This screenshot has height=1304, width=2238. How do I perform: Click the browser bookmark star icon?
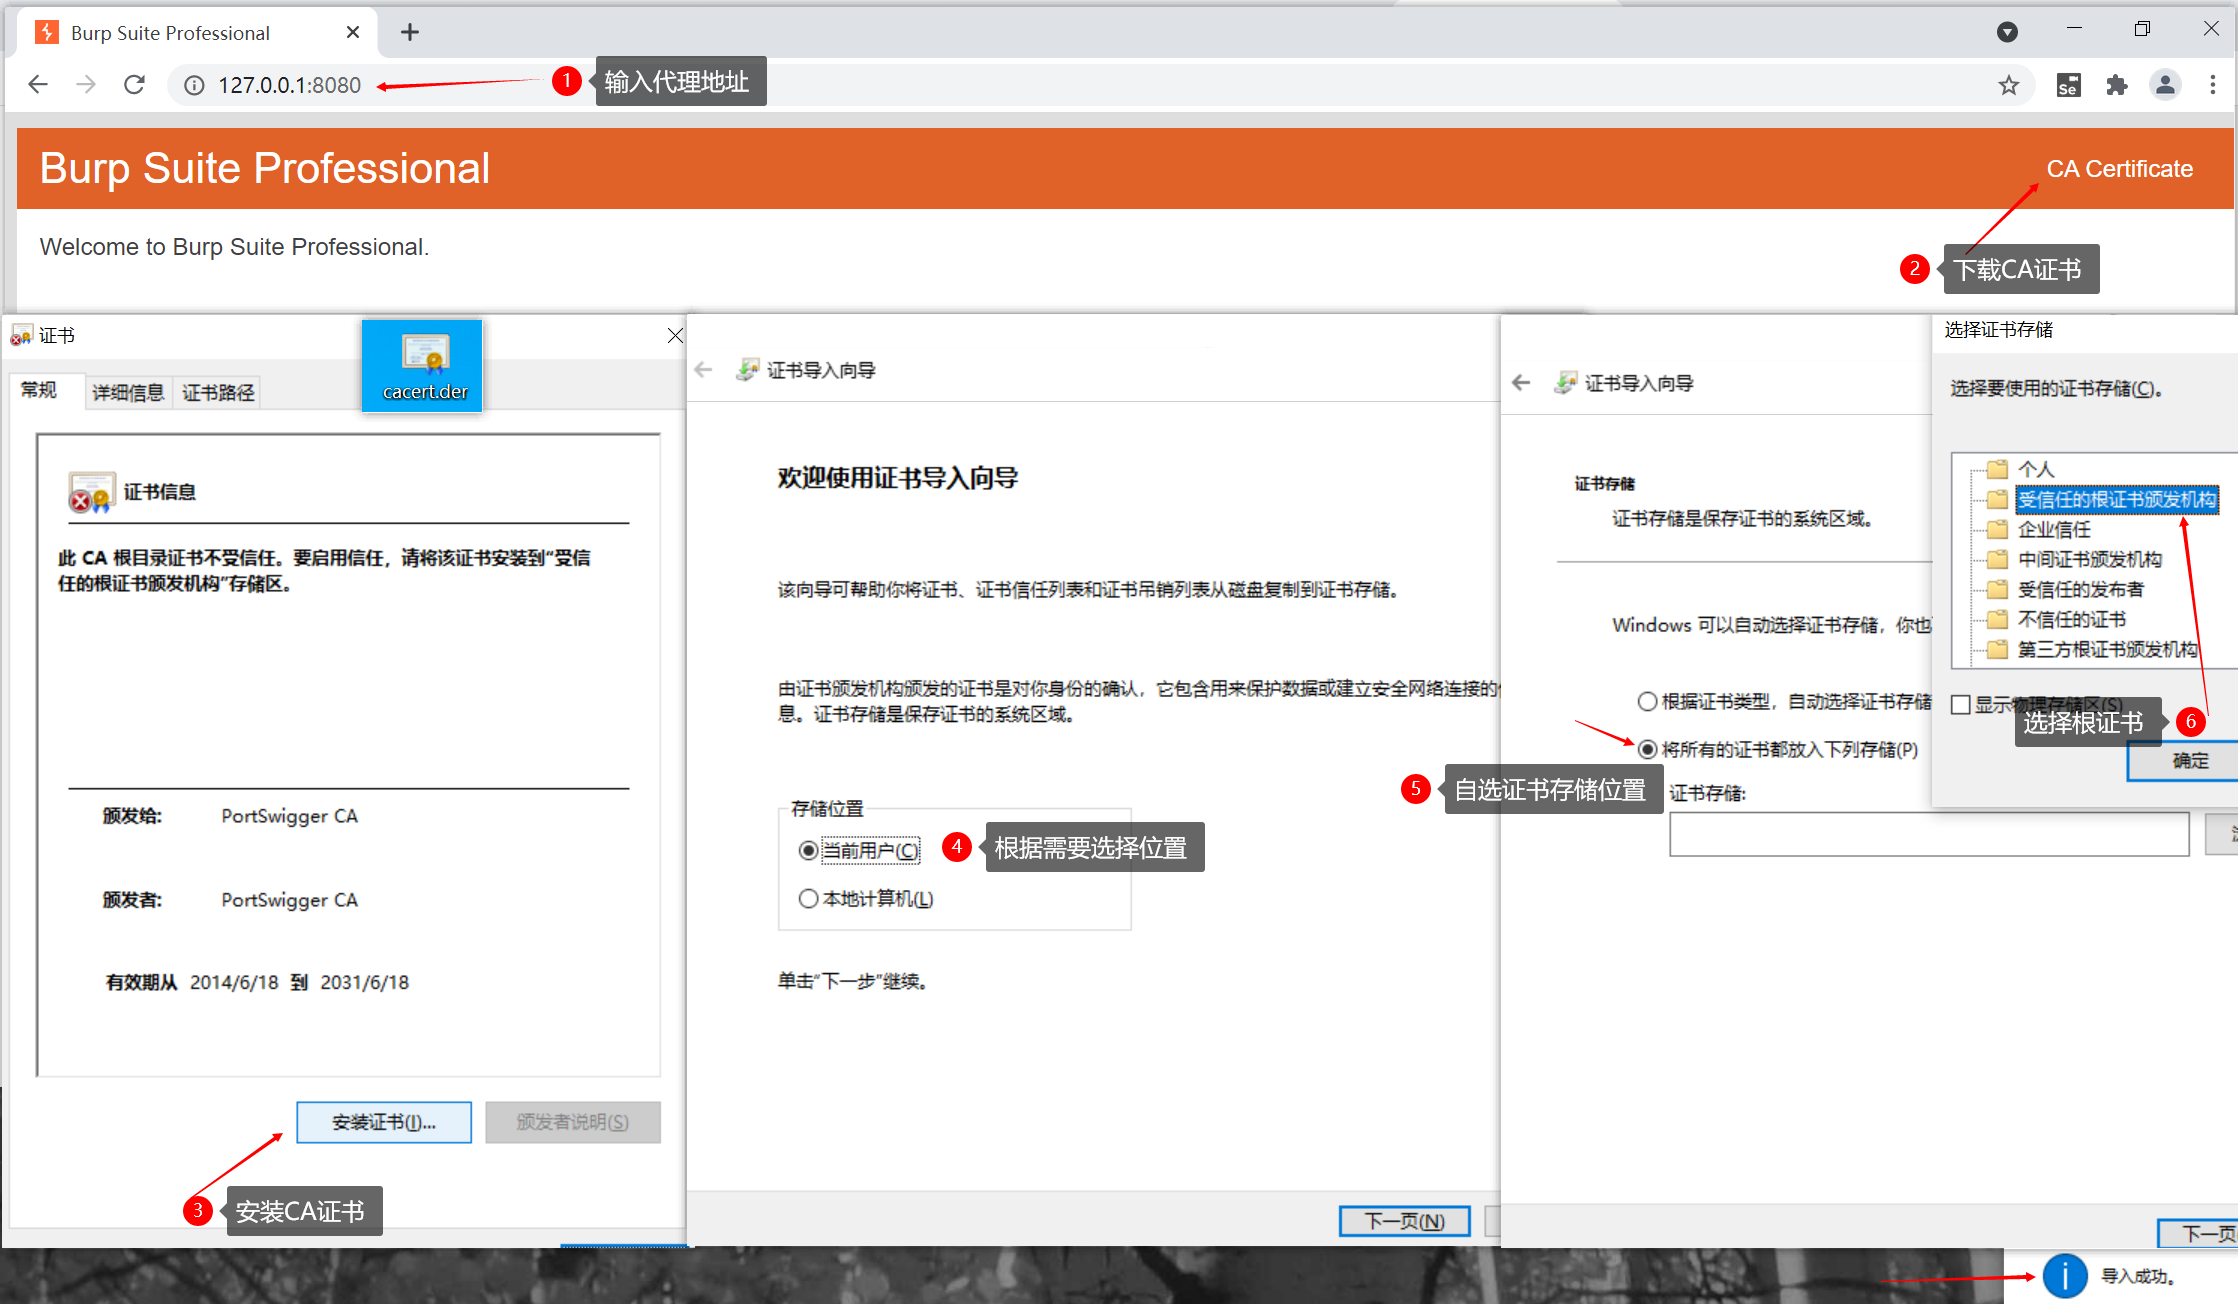click(x=2013, y=85)
